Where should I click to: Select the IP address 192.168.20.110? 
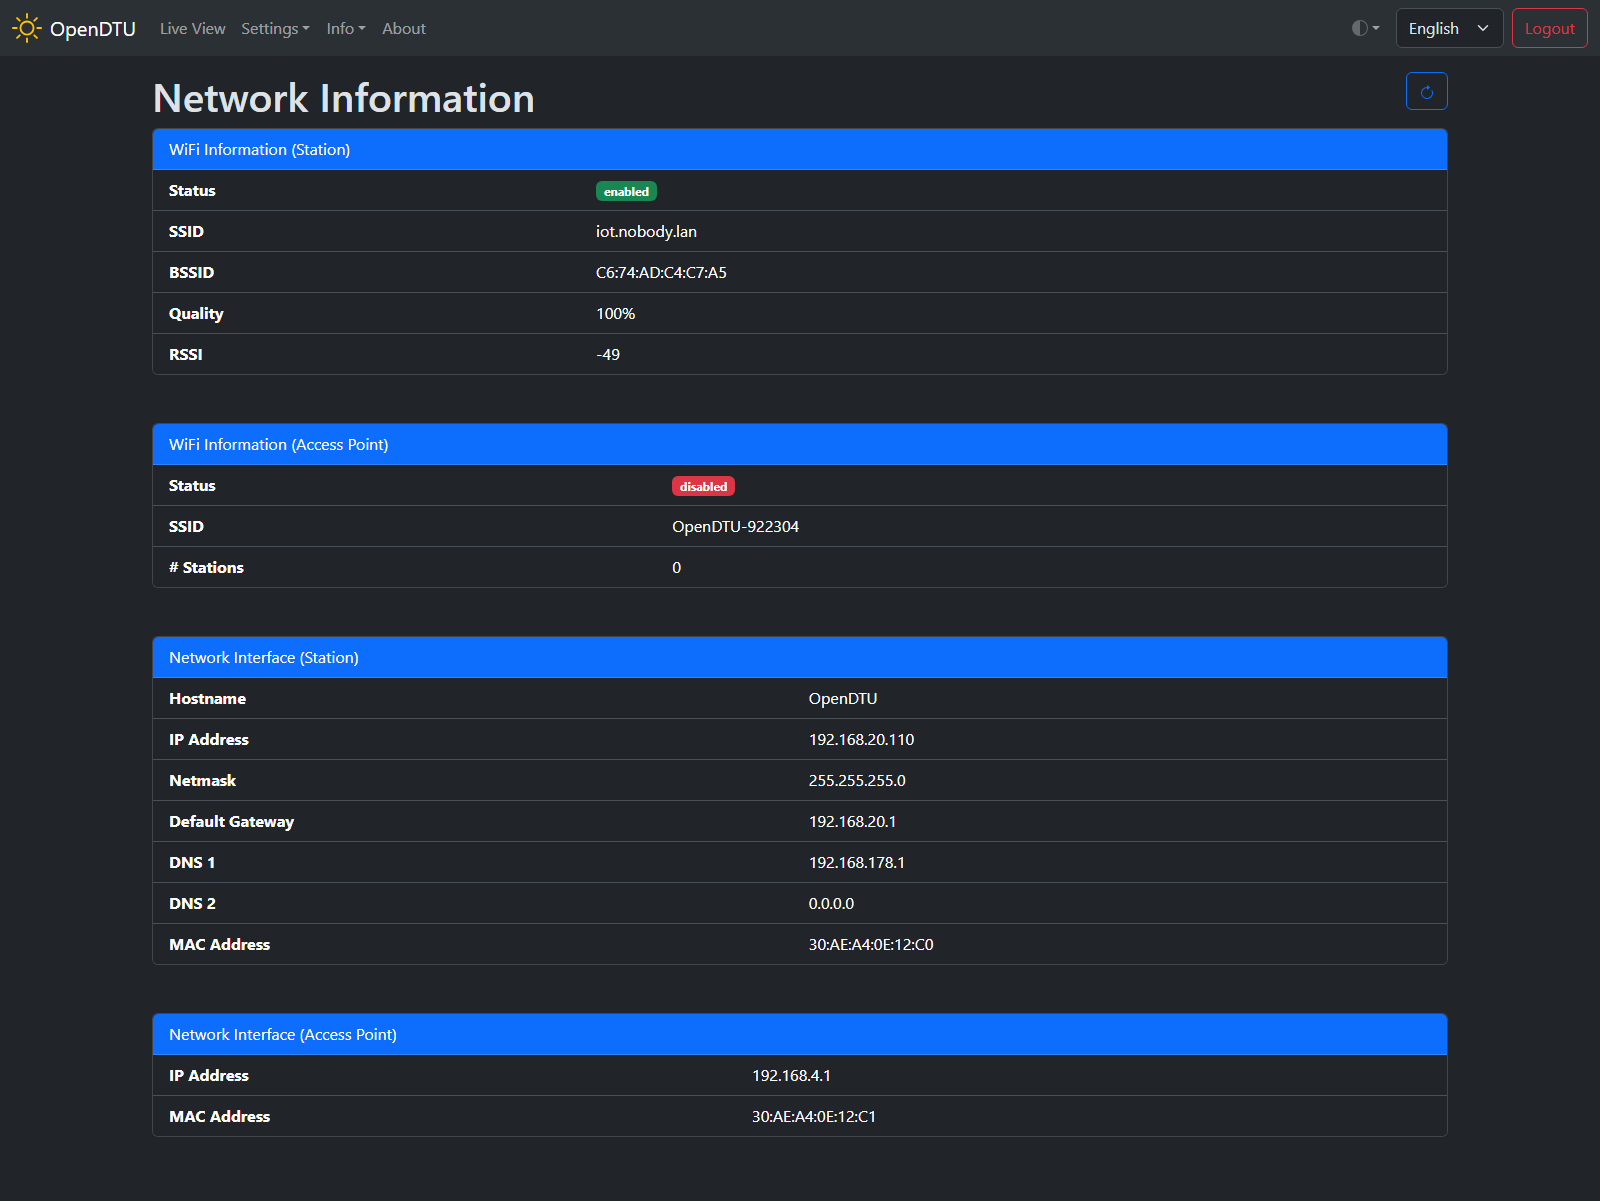point(861,740)
